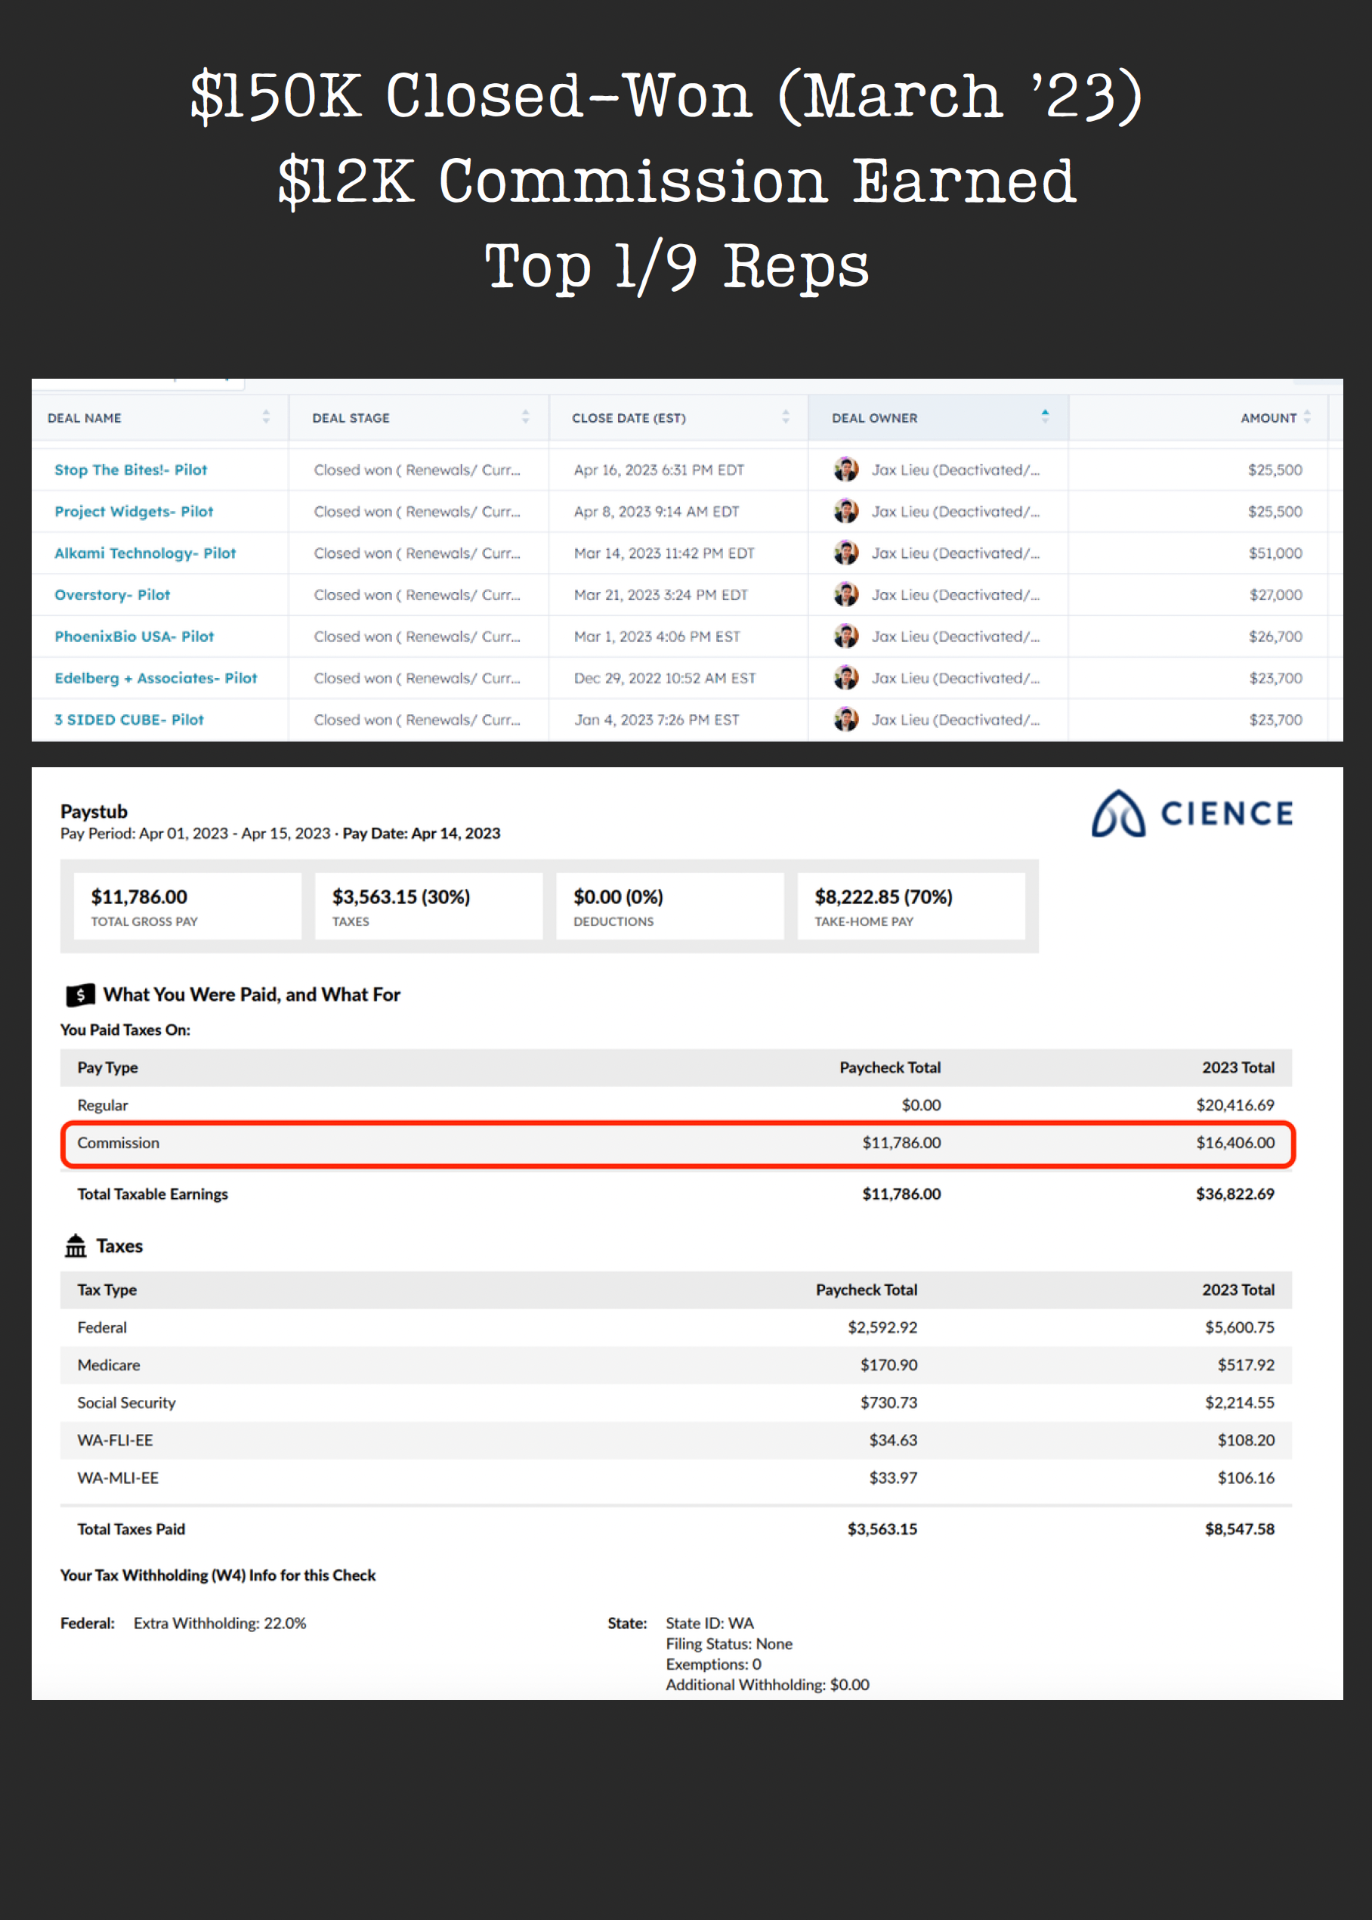Select close date Mar 1, 2023 4:06 PM EST

tap(657, 636)
